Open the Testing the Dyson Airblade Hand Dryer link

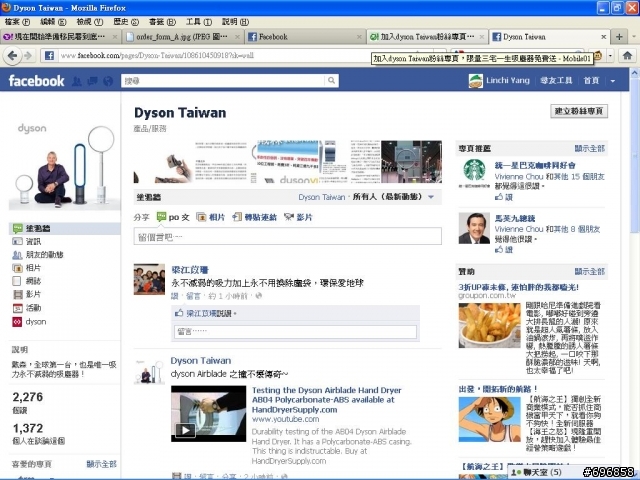pos(327,400)
